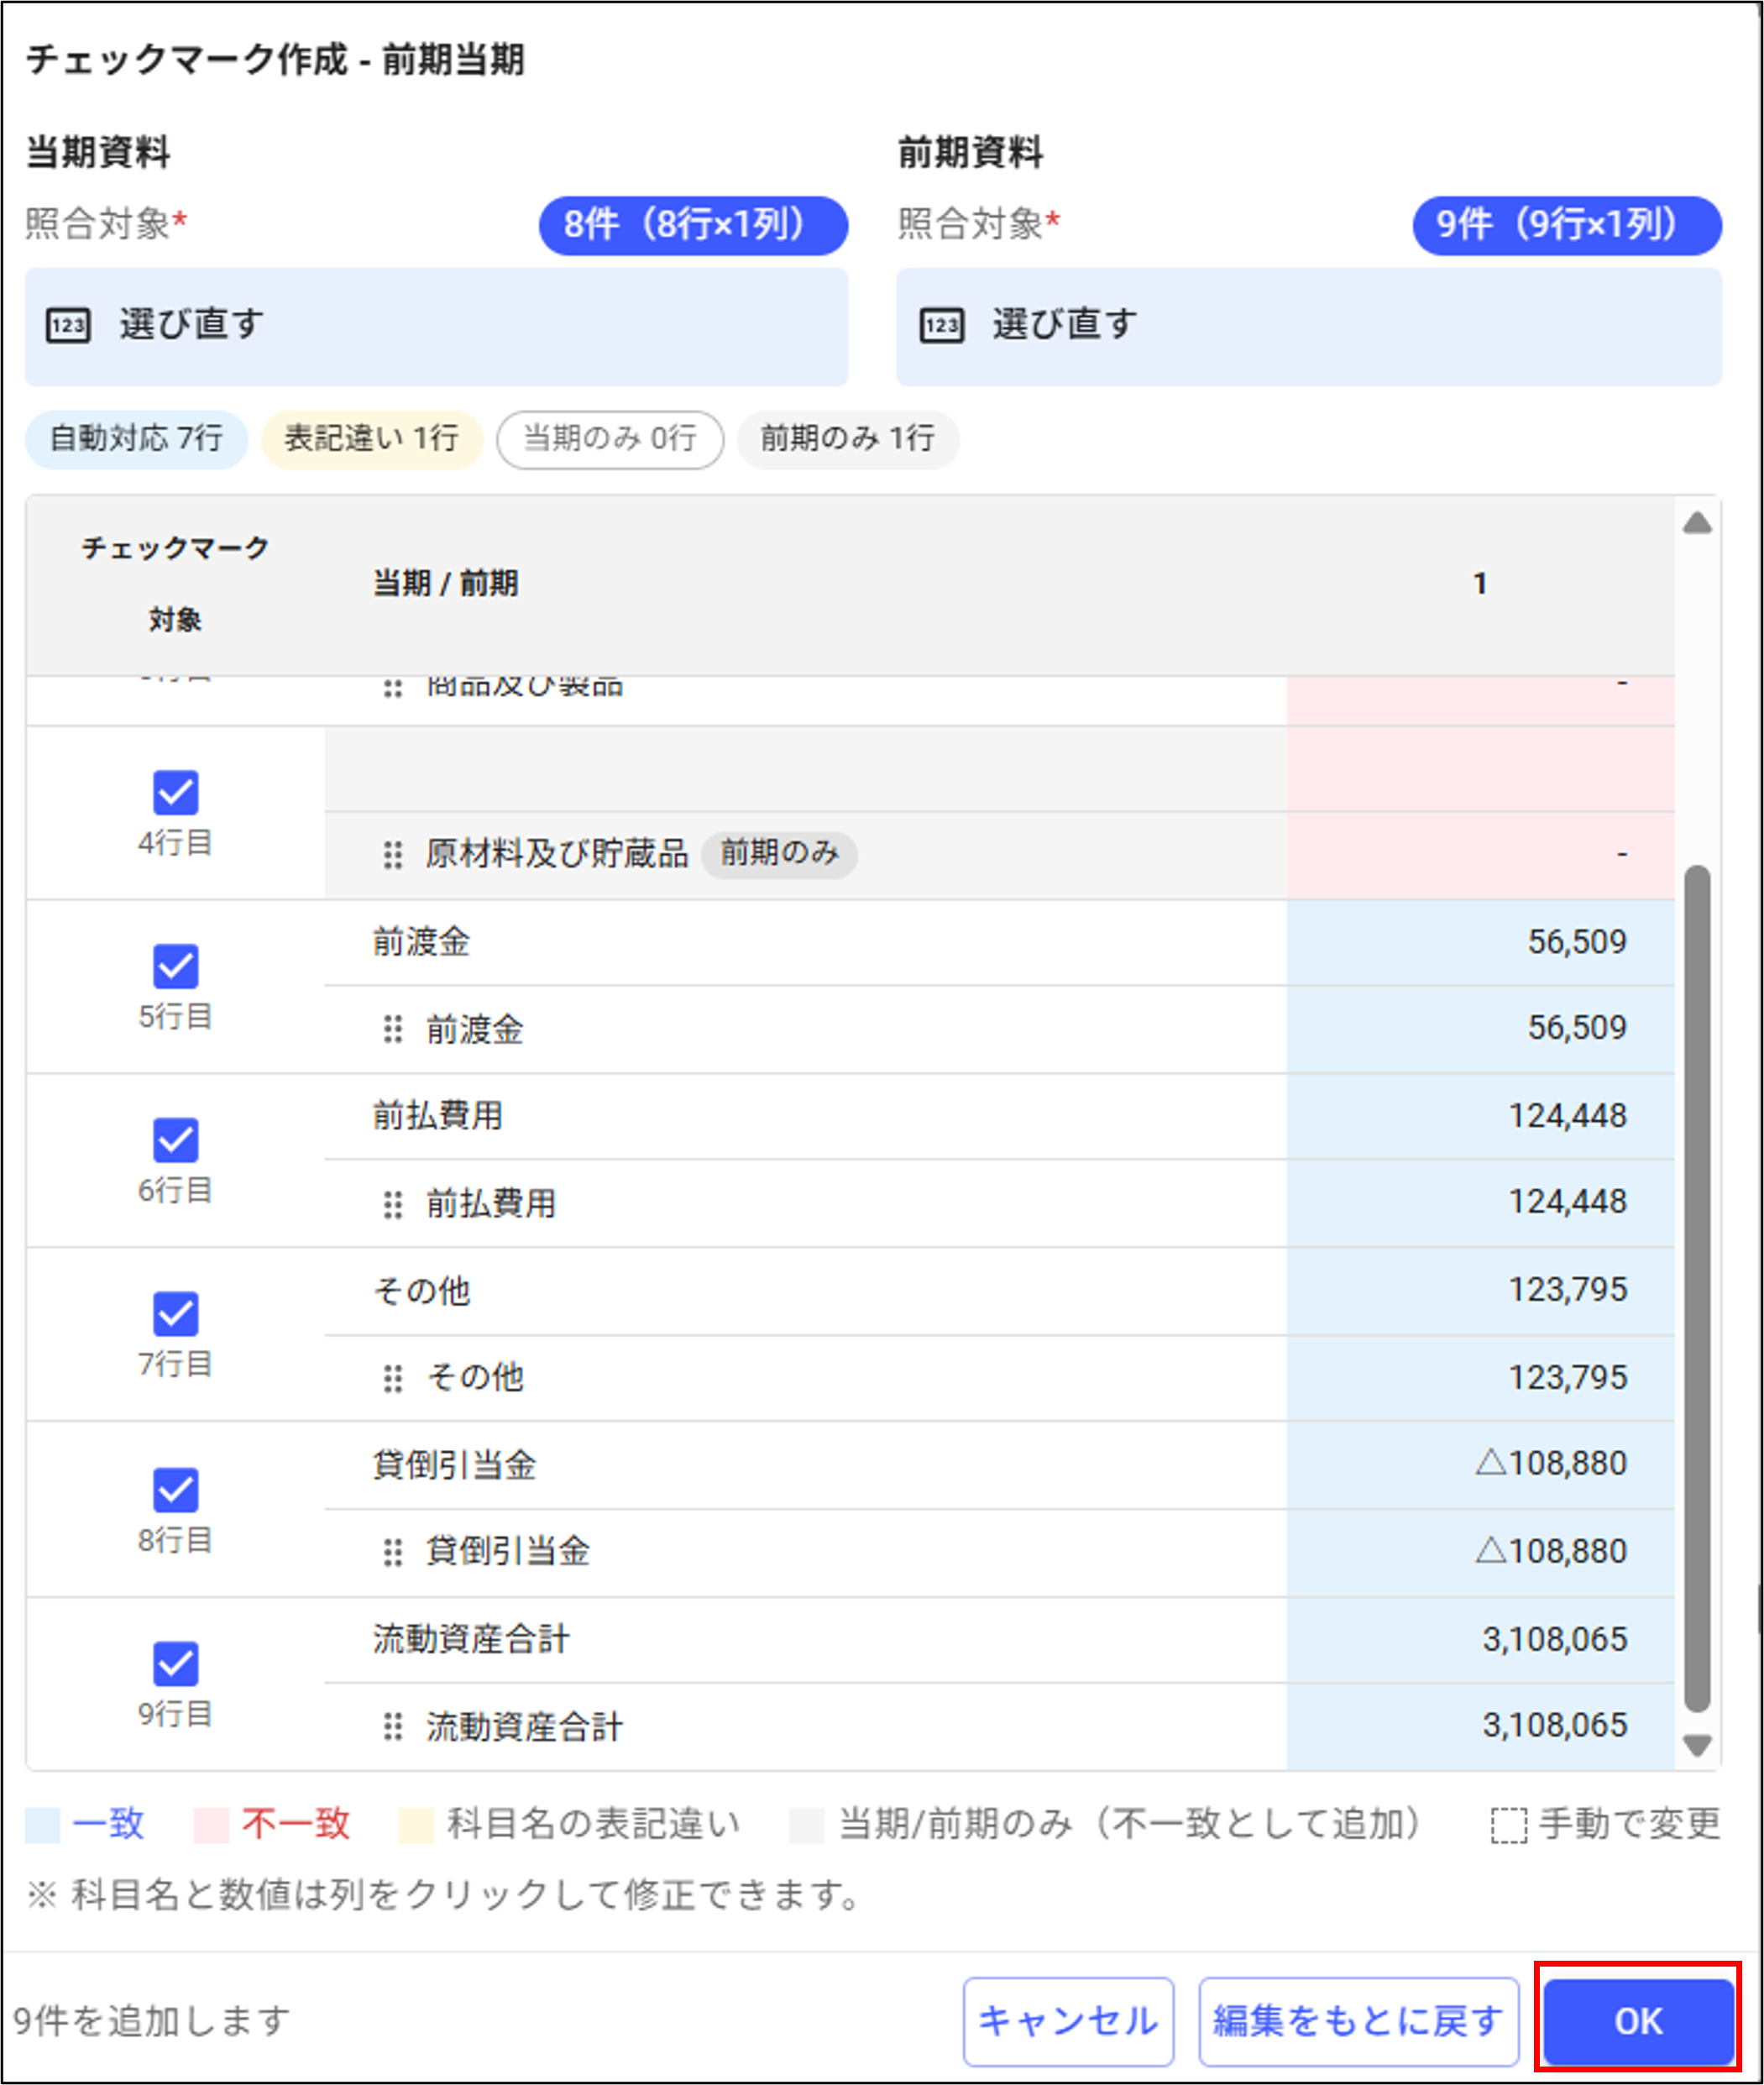
Task: Click 編集をもとに戻す button
Action: [x=1358, y=2021]
